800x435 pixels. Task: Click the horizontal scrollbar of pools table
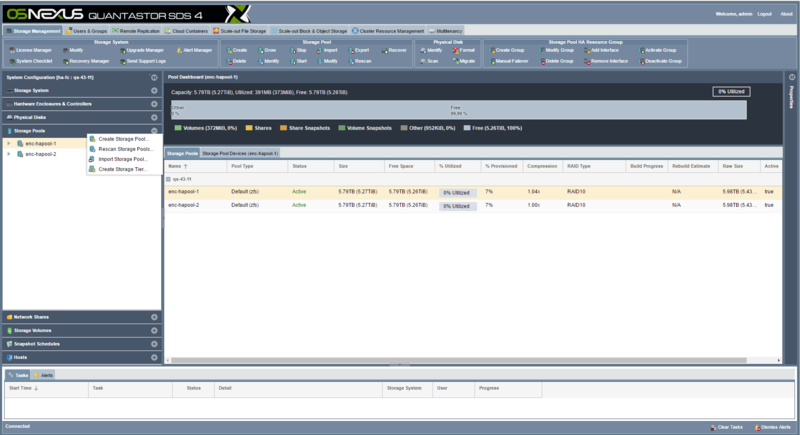tap(458, 361)
